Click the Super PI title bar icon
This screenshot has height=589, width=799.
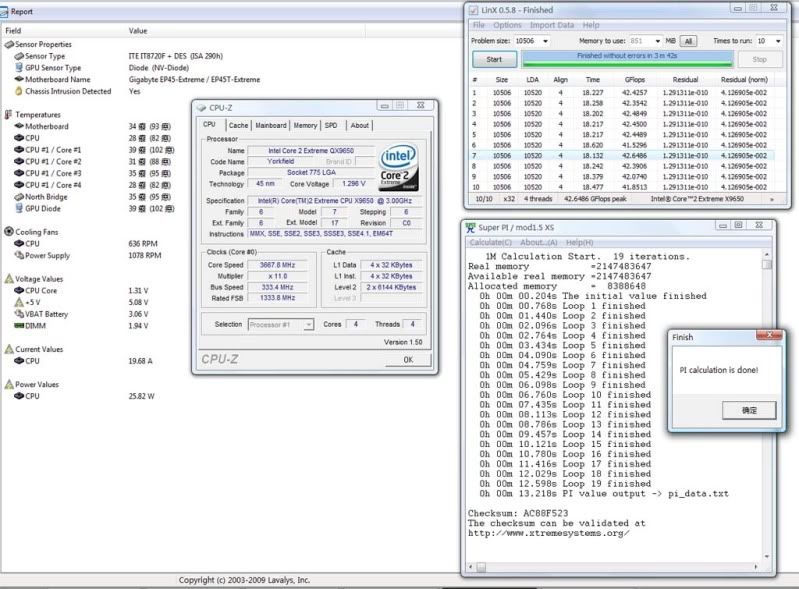click(x=470, y=227)
